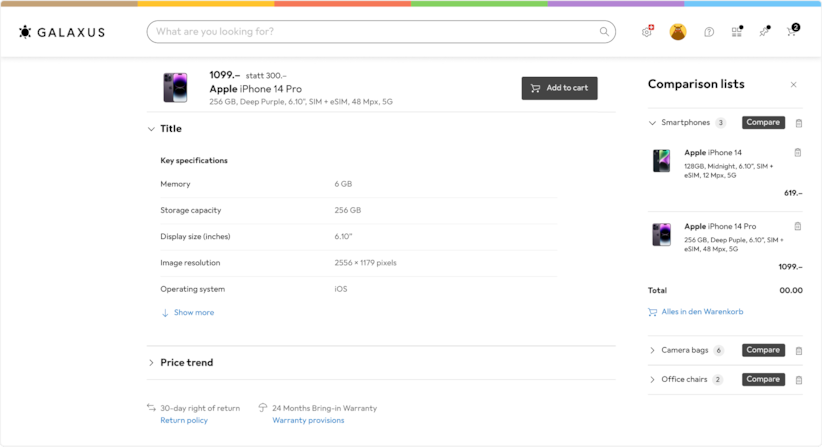
Task: Delete the Camera bags comparison list
Action: click(799, 351)
